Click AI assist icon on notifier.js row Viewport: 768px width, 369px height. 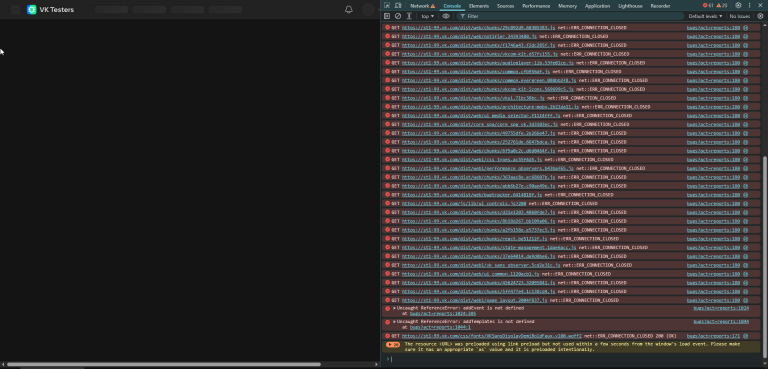tap(745, 36)
